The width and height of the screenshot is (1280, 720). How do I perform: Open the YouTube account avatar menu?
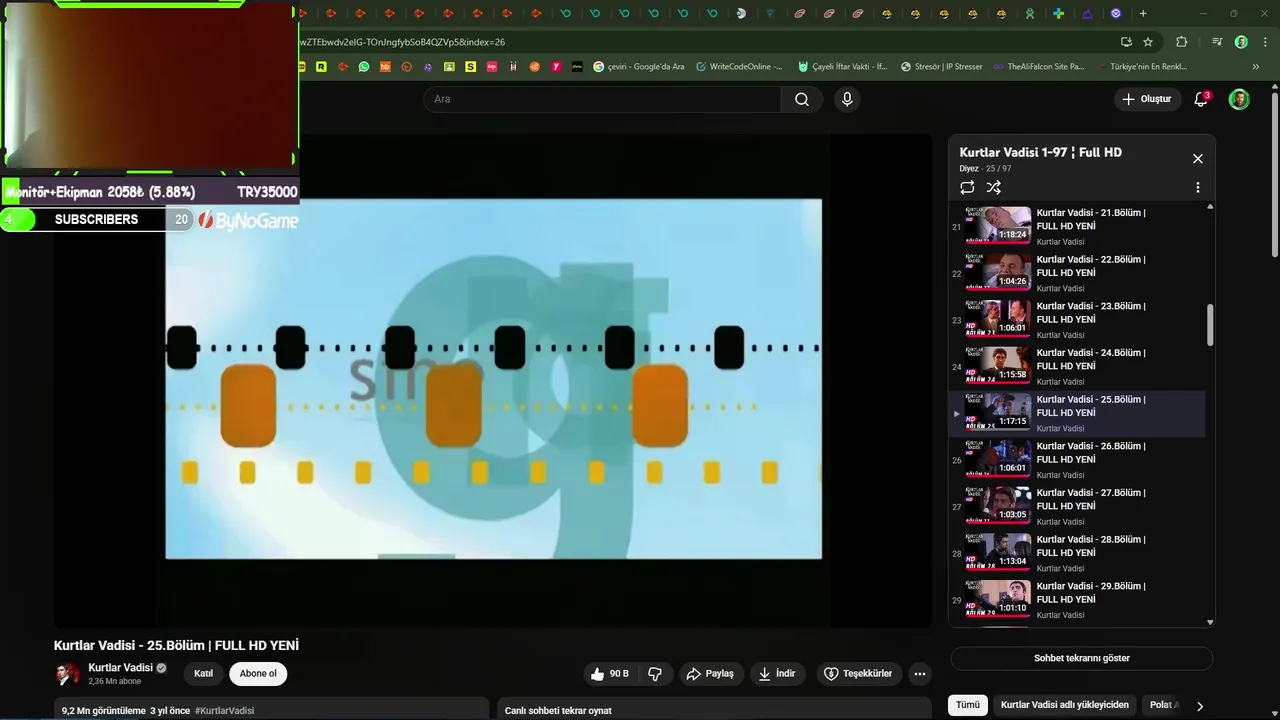click(1239, 99)
